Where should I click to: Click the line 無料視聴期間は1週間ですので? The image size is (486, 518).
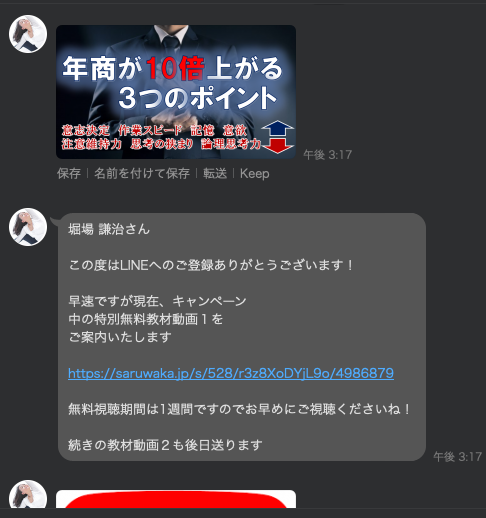[239, 409]
